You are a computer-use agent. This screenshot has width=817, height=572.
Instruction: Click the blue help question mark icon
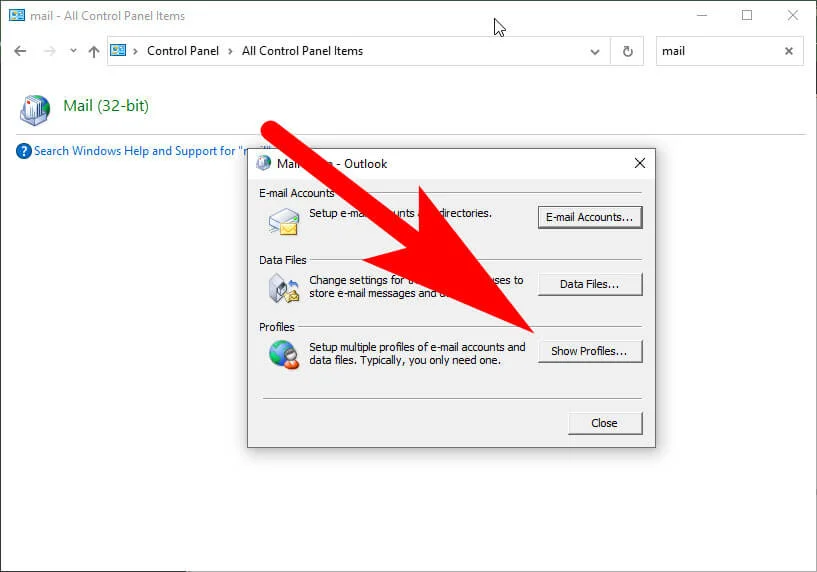point(23,151)
